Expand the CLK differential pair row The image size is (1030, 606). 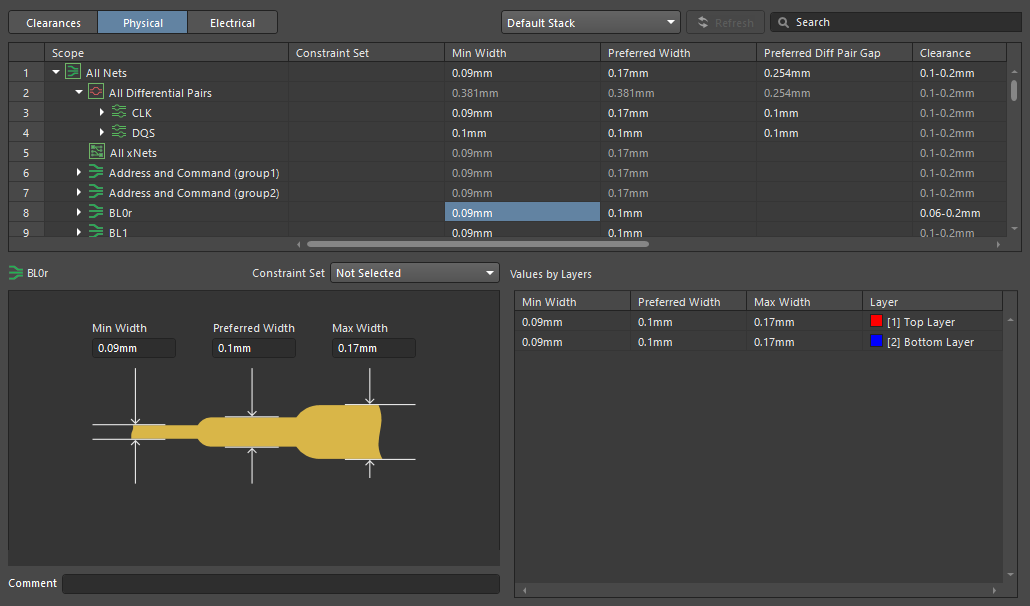click(102, 113)
